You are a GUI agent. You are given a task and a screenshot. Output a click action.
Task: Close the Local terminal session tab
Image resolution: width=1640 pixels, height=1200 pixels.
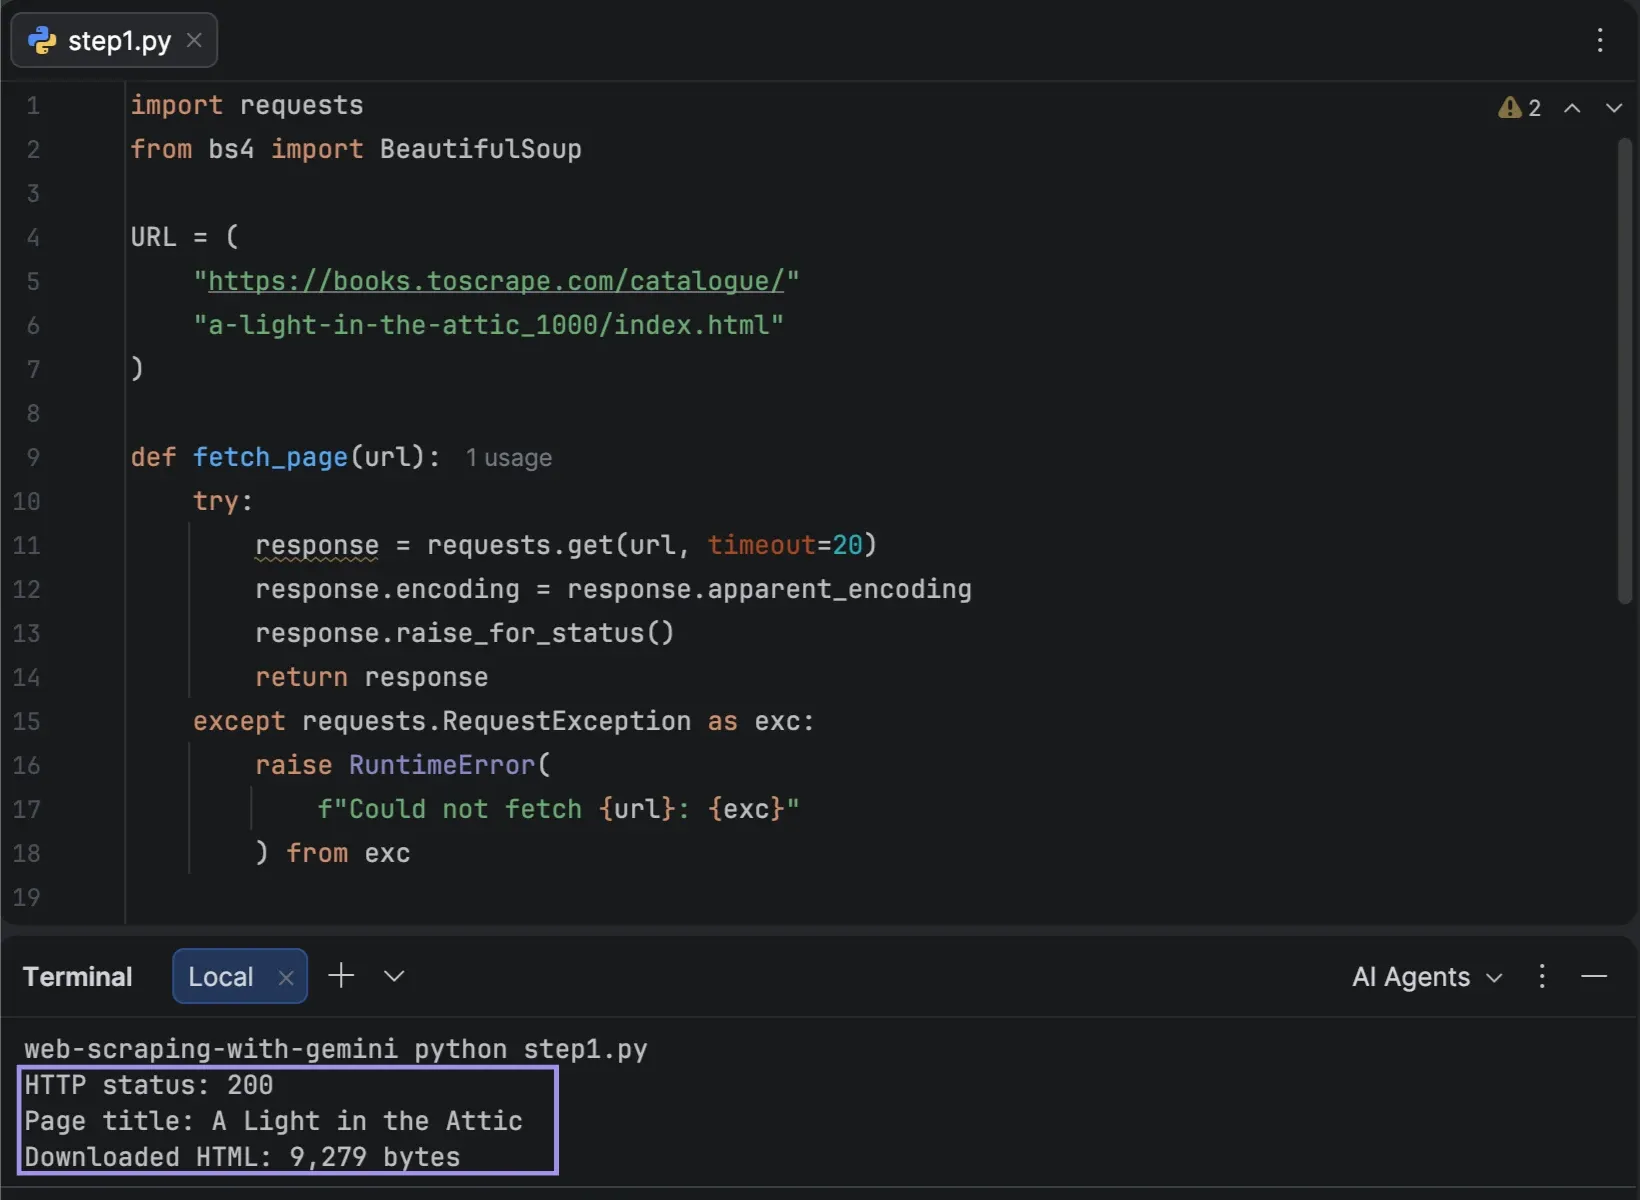(286, 978)
